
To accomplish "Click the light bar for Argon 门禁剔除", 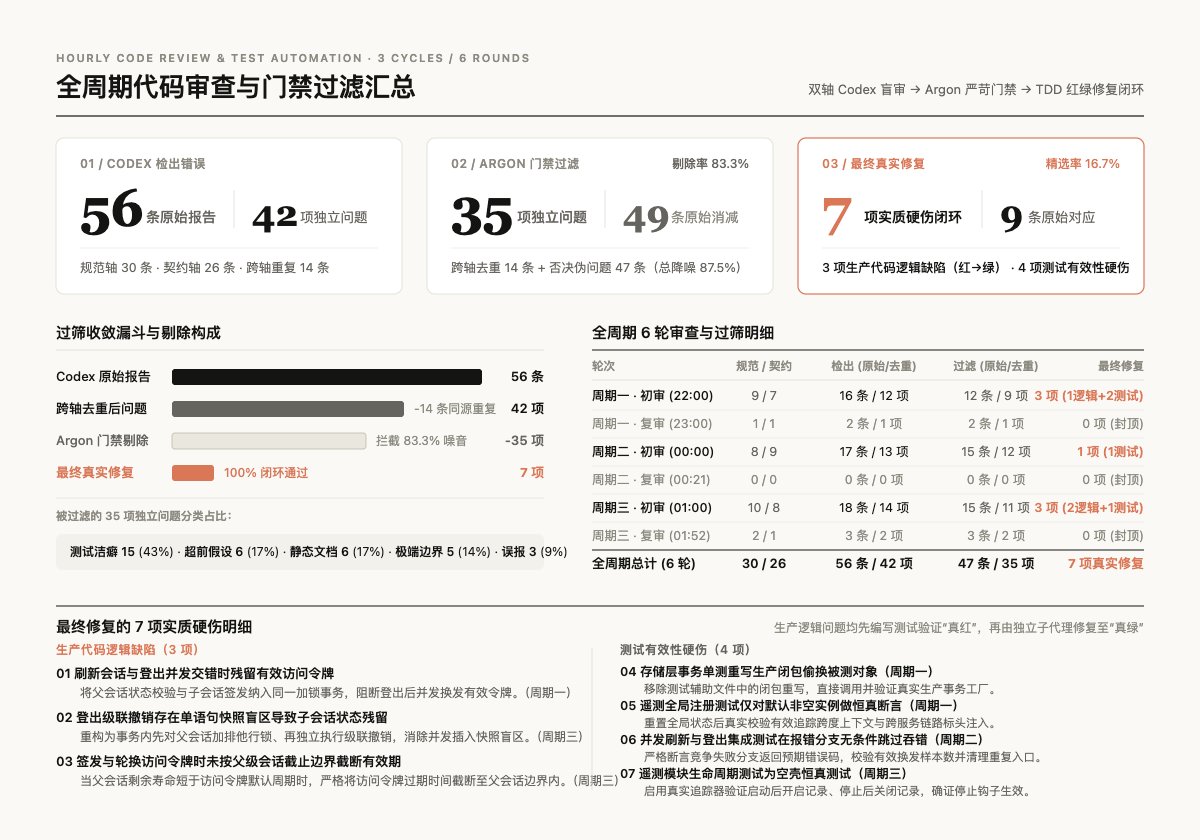I will click(x=269, y=441).
